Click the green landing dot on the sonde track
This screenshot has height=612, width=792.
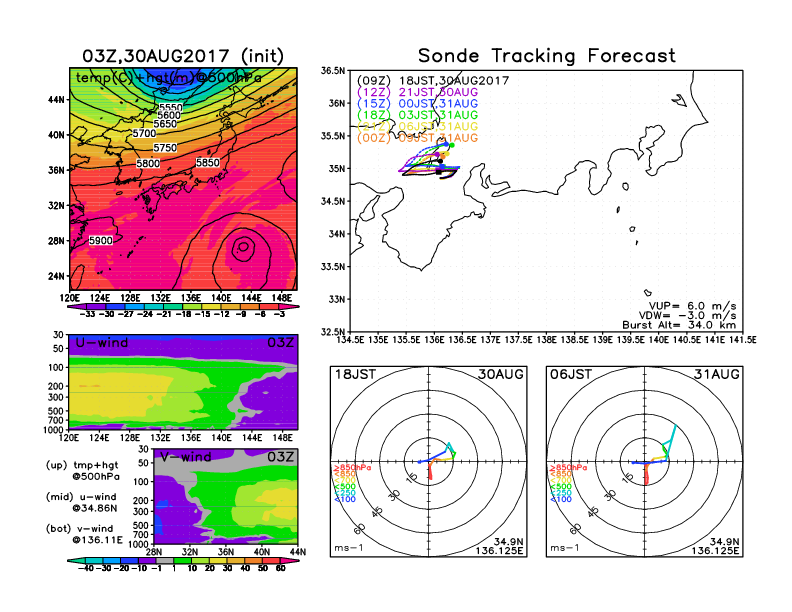[x=452, y=145]
